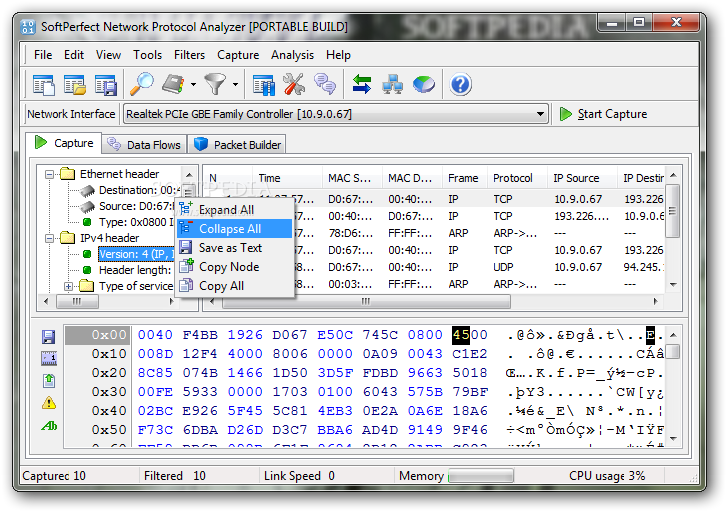The width and height of the screenshot is (727, 512).
Task: Select the Type: 0x0800 tree item
Action: pos(136,222)
